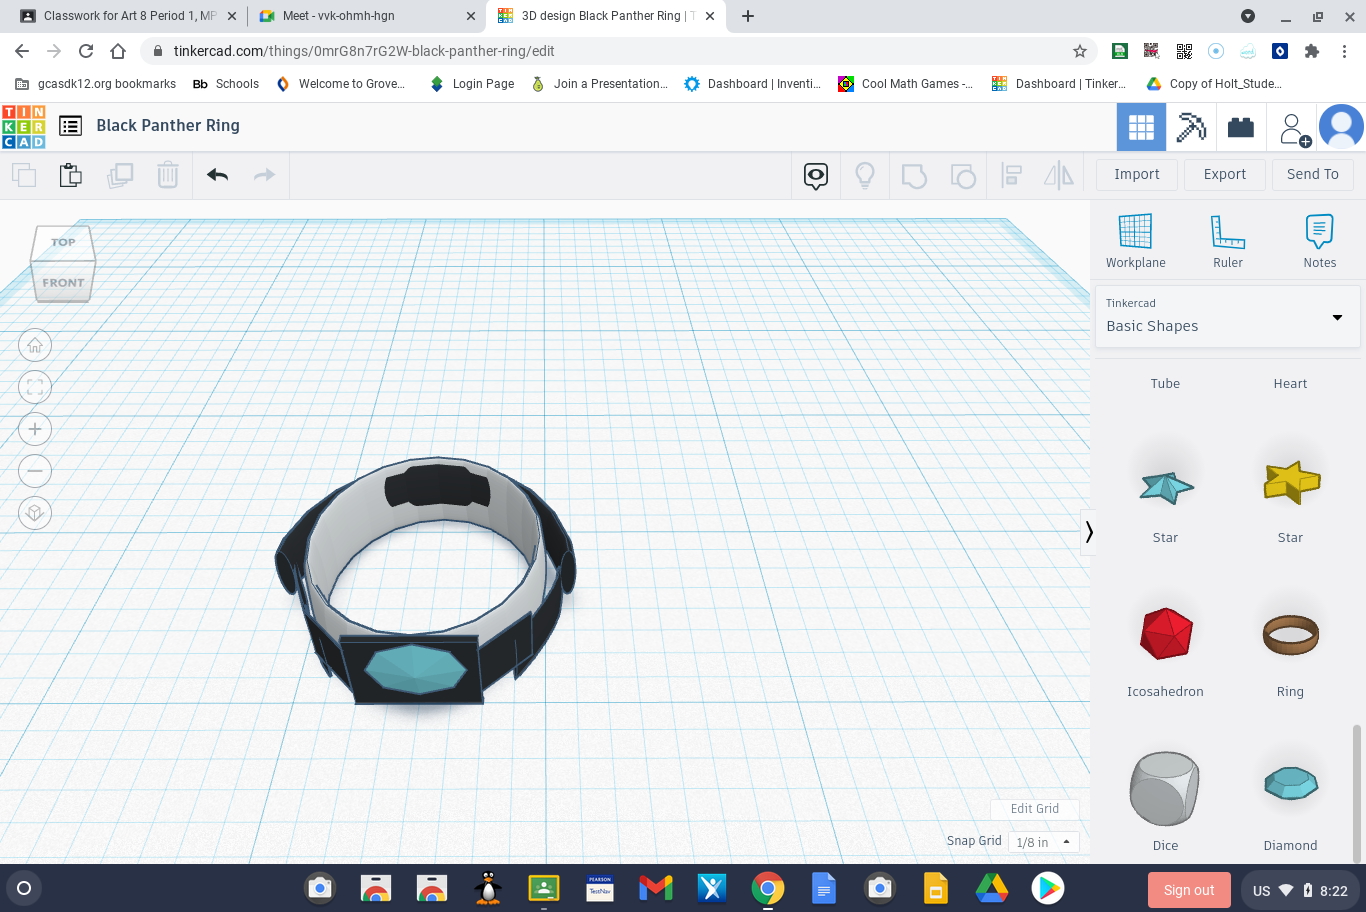Screen dimensions: 1366x912
Task: Open Gmail from the shelf
Action: point(656,888)
